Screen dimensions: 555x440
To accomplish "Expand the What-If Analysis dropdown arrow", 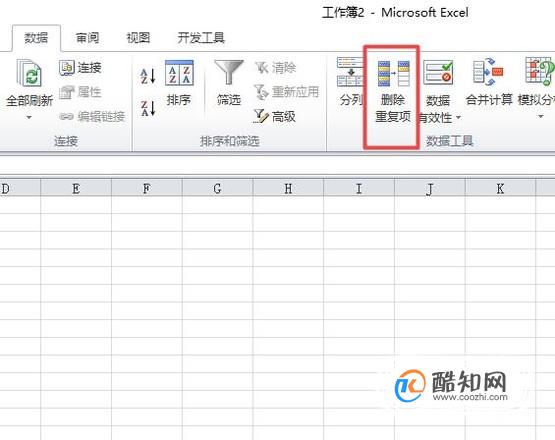I will click(540, 116).
